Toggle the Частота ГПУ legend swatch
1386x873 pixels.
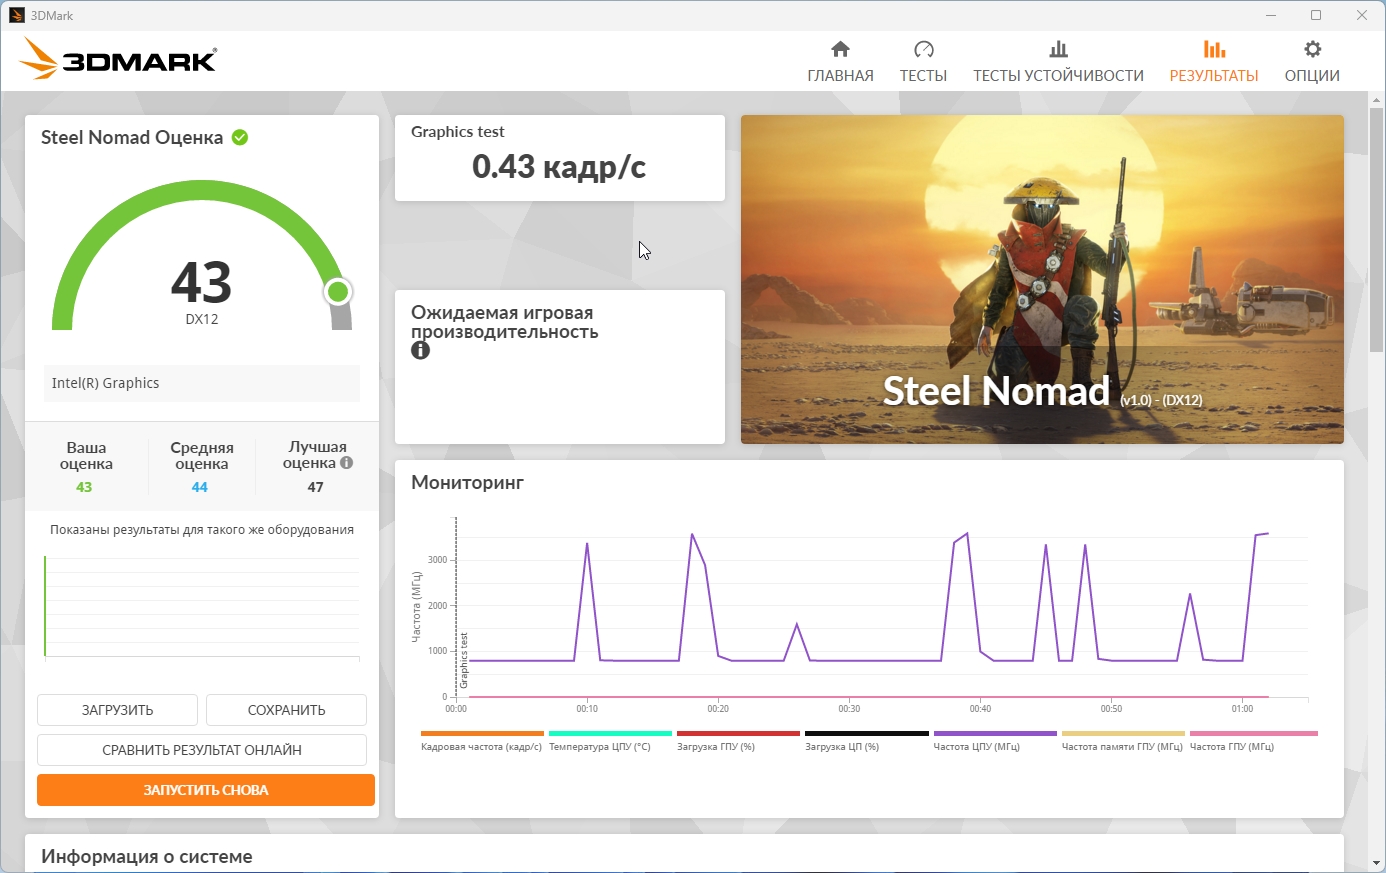tap(1253, 734)
